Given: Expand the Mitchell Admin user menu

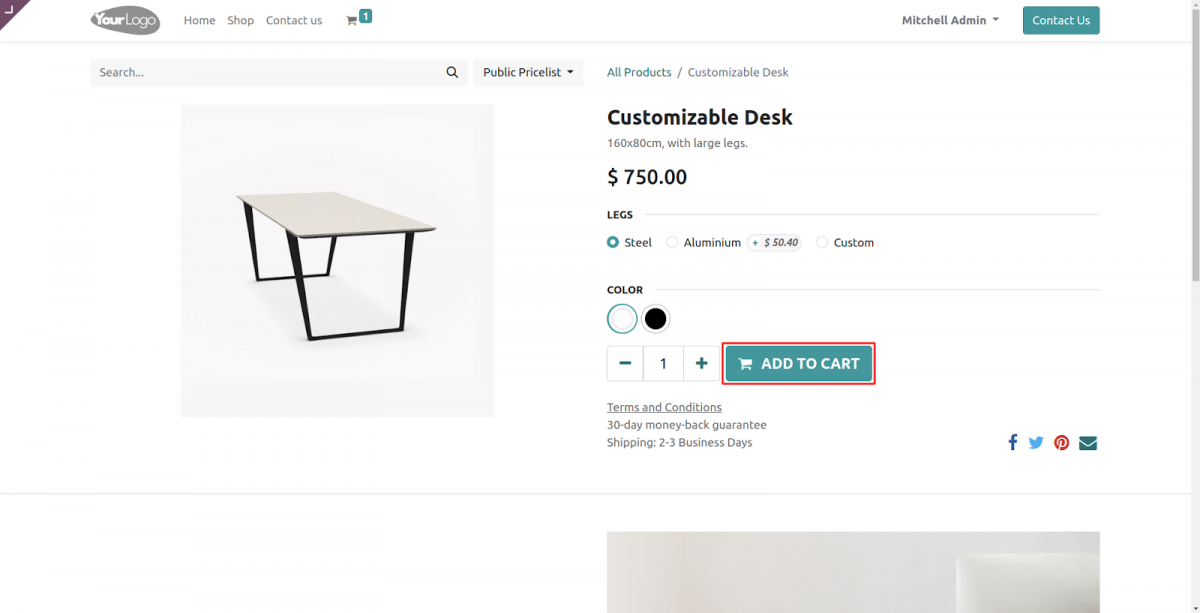Looking at the screenshot, I should (x=949, y=19).
